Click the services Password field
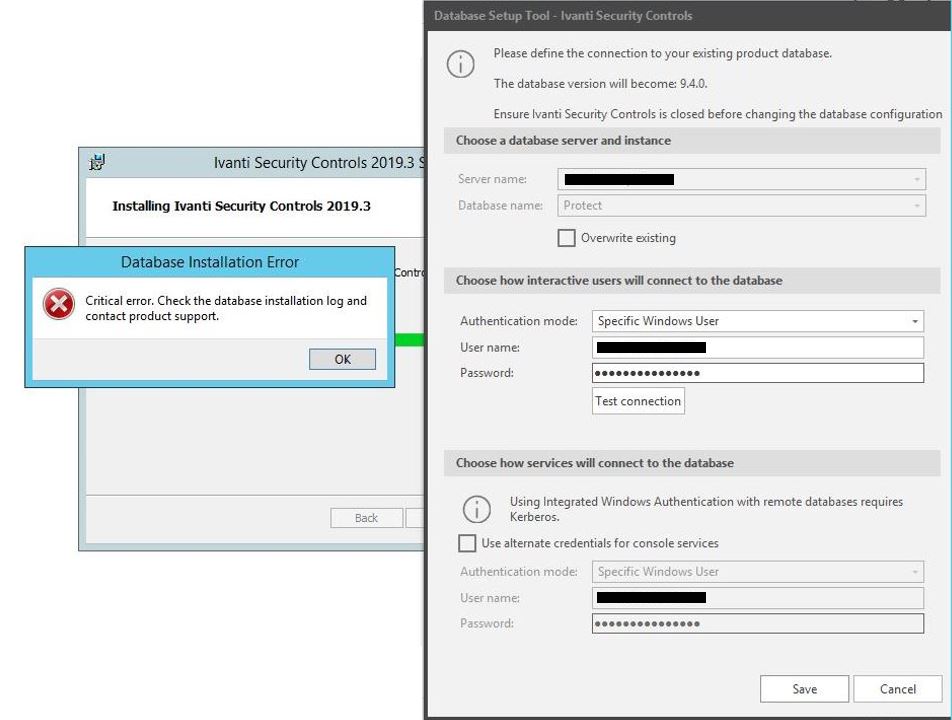952x720 pixels. [x=757, y=623]
